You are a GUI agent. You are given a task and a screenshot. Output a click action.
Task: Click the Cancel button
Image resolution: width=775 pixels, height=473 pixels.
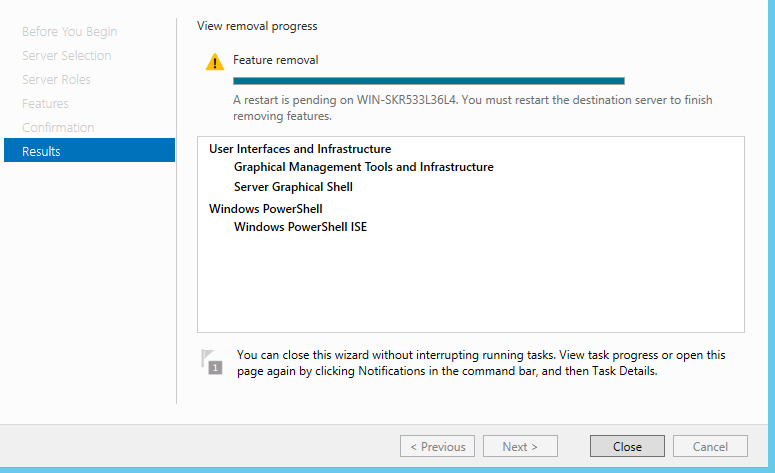710,446
